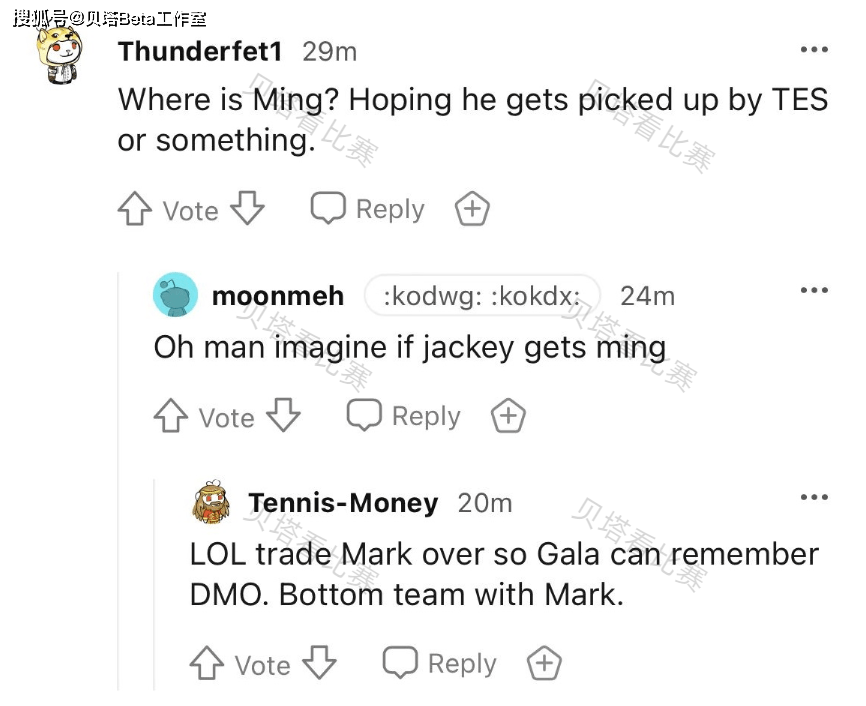Click award icon on Thunderfet1's comment

[x=471, y=209]
